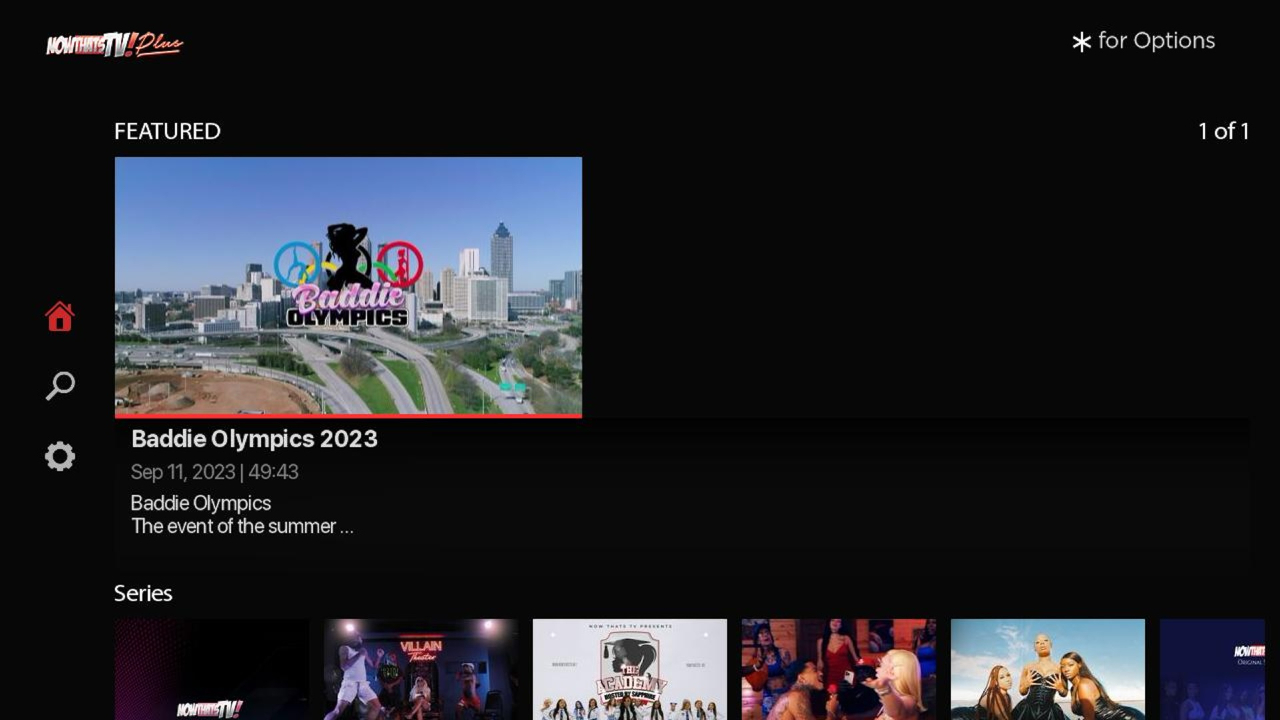Click the asterisk options icon
1280x720 pixels.
(1081, 42)
